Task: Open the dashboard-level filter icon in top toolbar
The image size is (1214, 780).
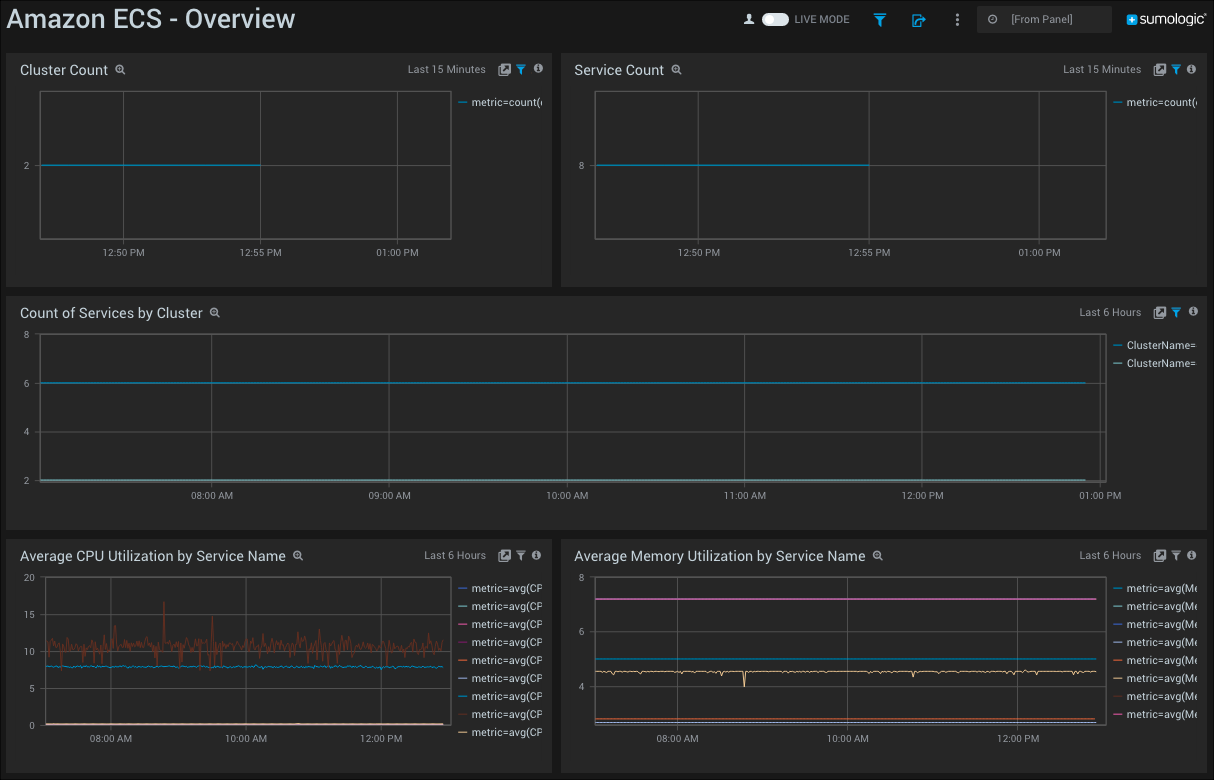Action: [x=879, y=19]
